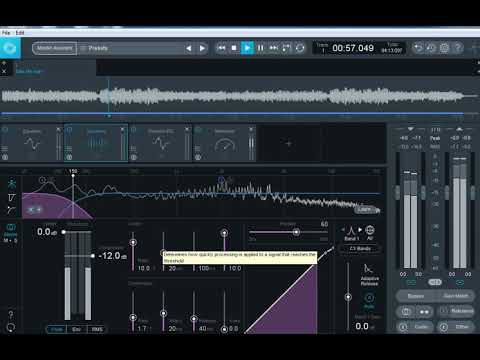Open the Reference panel
The width and height of the screenshot is (480, 360).
click(456, 311)
